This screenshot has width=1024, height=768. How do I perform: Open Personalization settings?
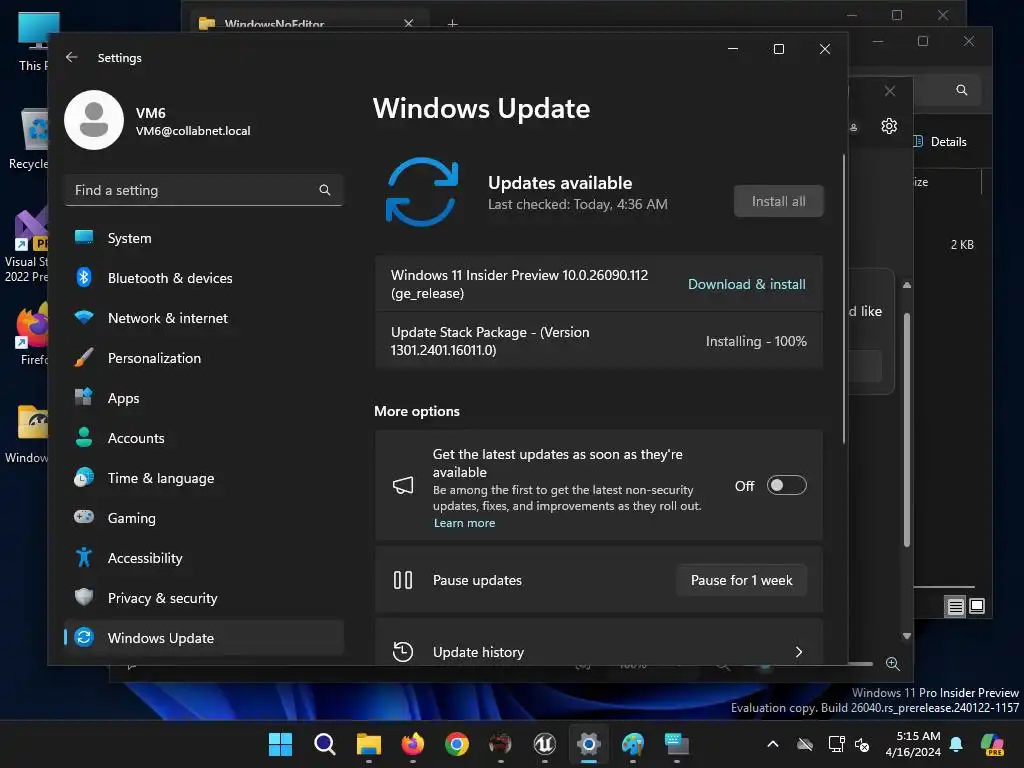(x=204, y=358)
